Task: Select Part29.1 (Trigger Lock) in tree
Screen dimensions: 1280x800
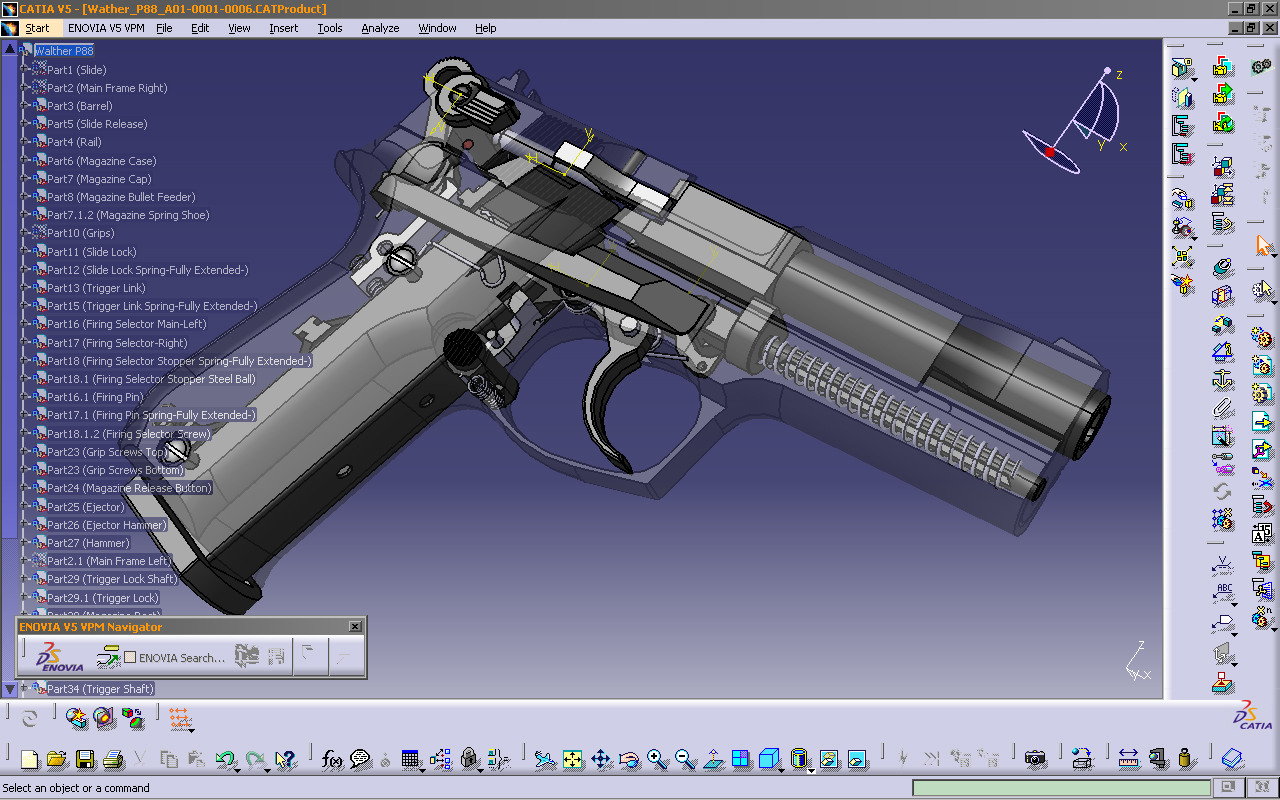Action: tap(103, 598)
